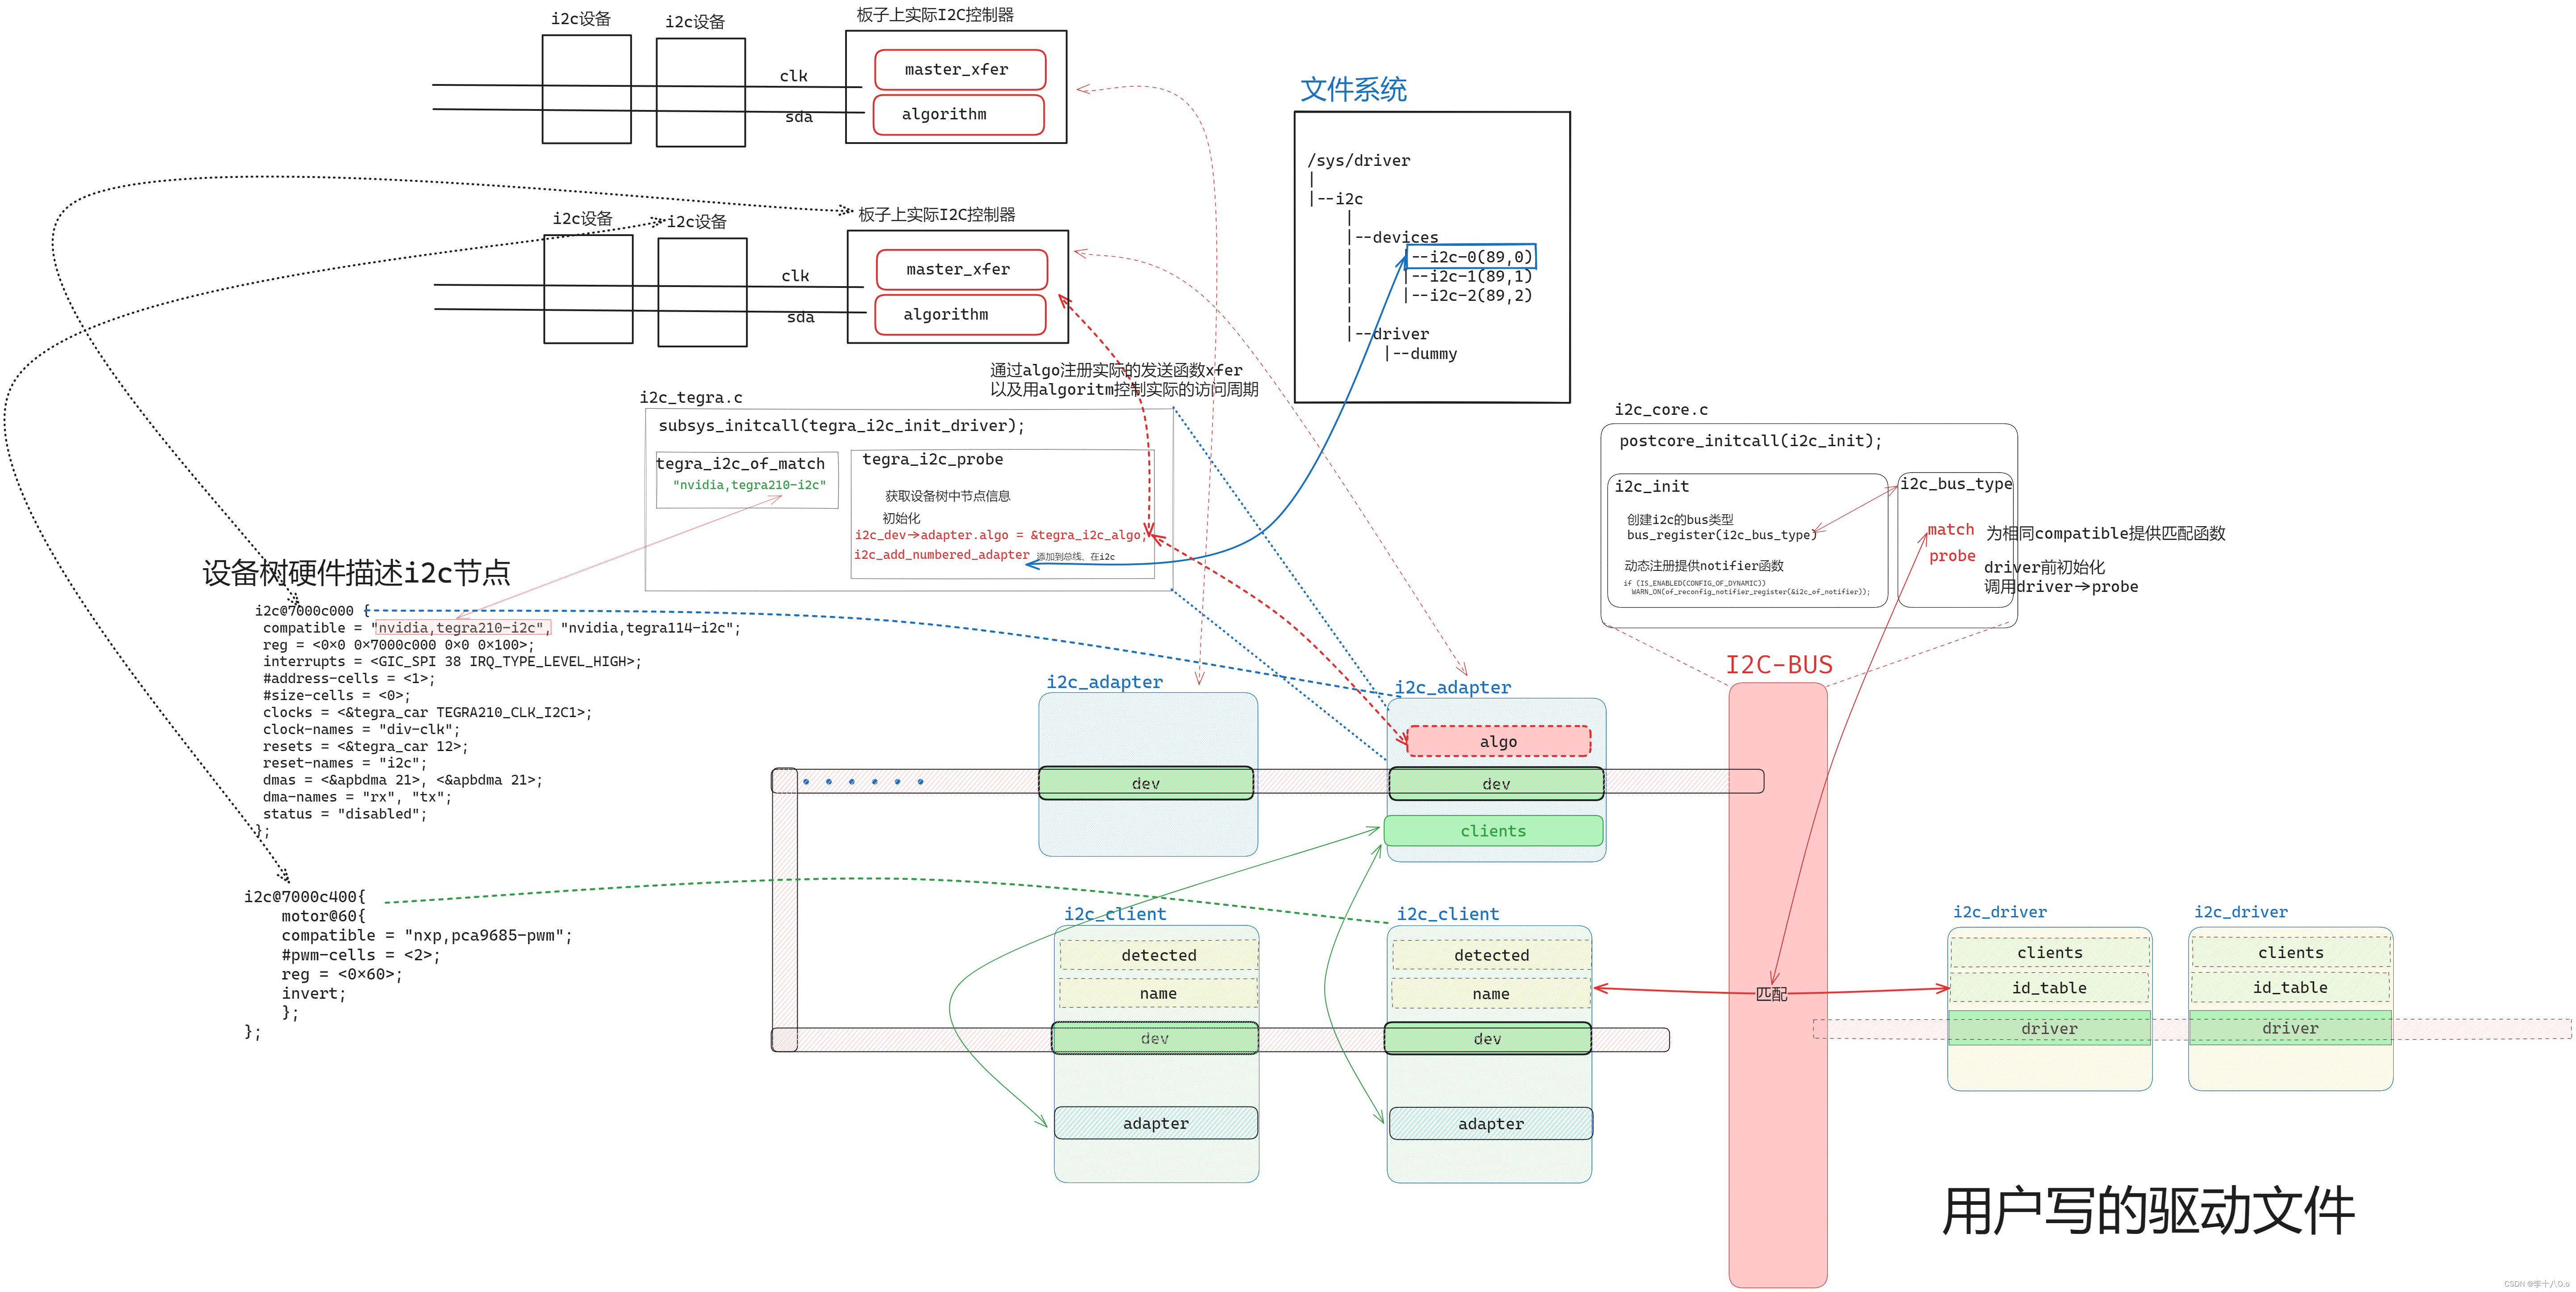Click dev field in i2c_adapter containing algo
The height and width of the screenshot is (1292, 2576).
coord(1496,784)
